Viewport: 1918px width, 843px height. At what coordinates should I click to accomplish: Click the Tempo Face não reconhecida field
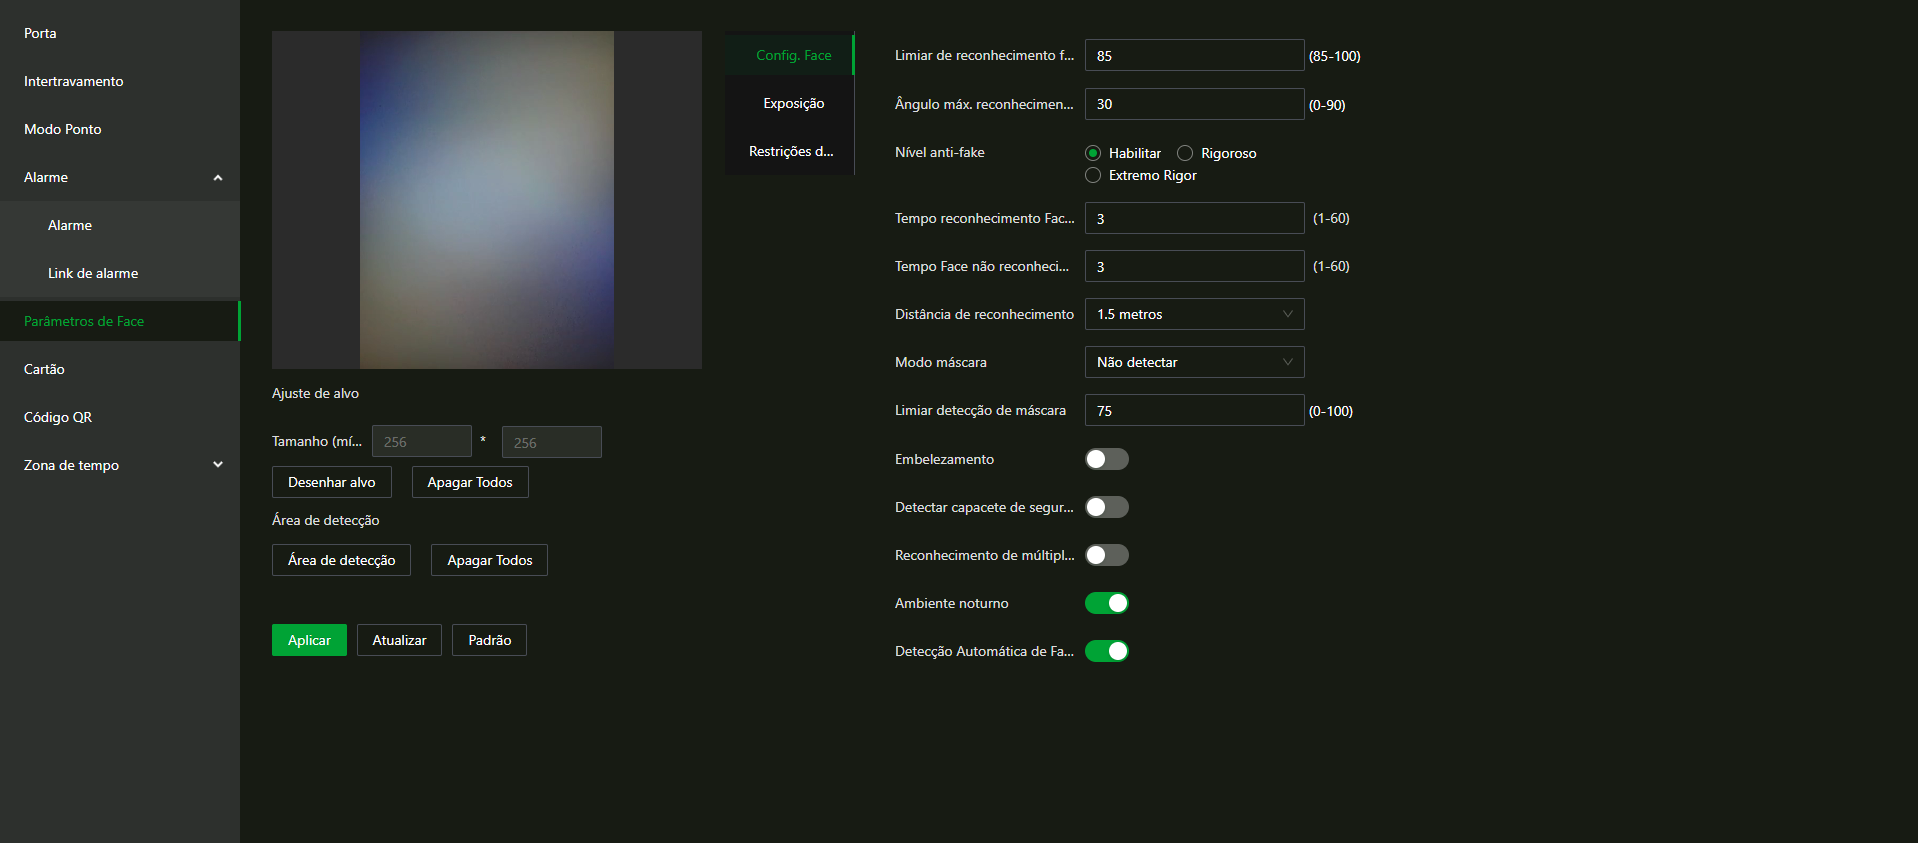point(1194,266)
